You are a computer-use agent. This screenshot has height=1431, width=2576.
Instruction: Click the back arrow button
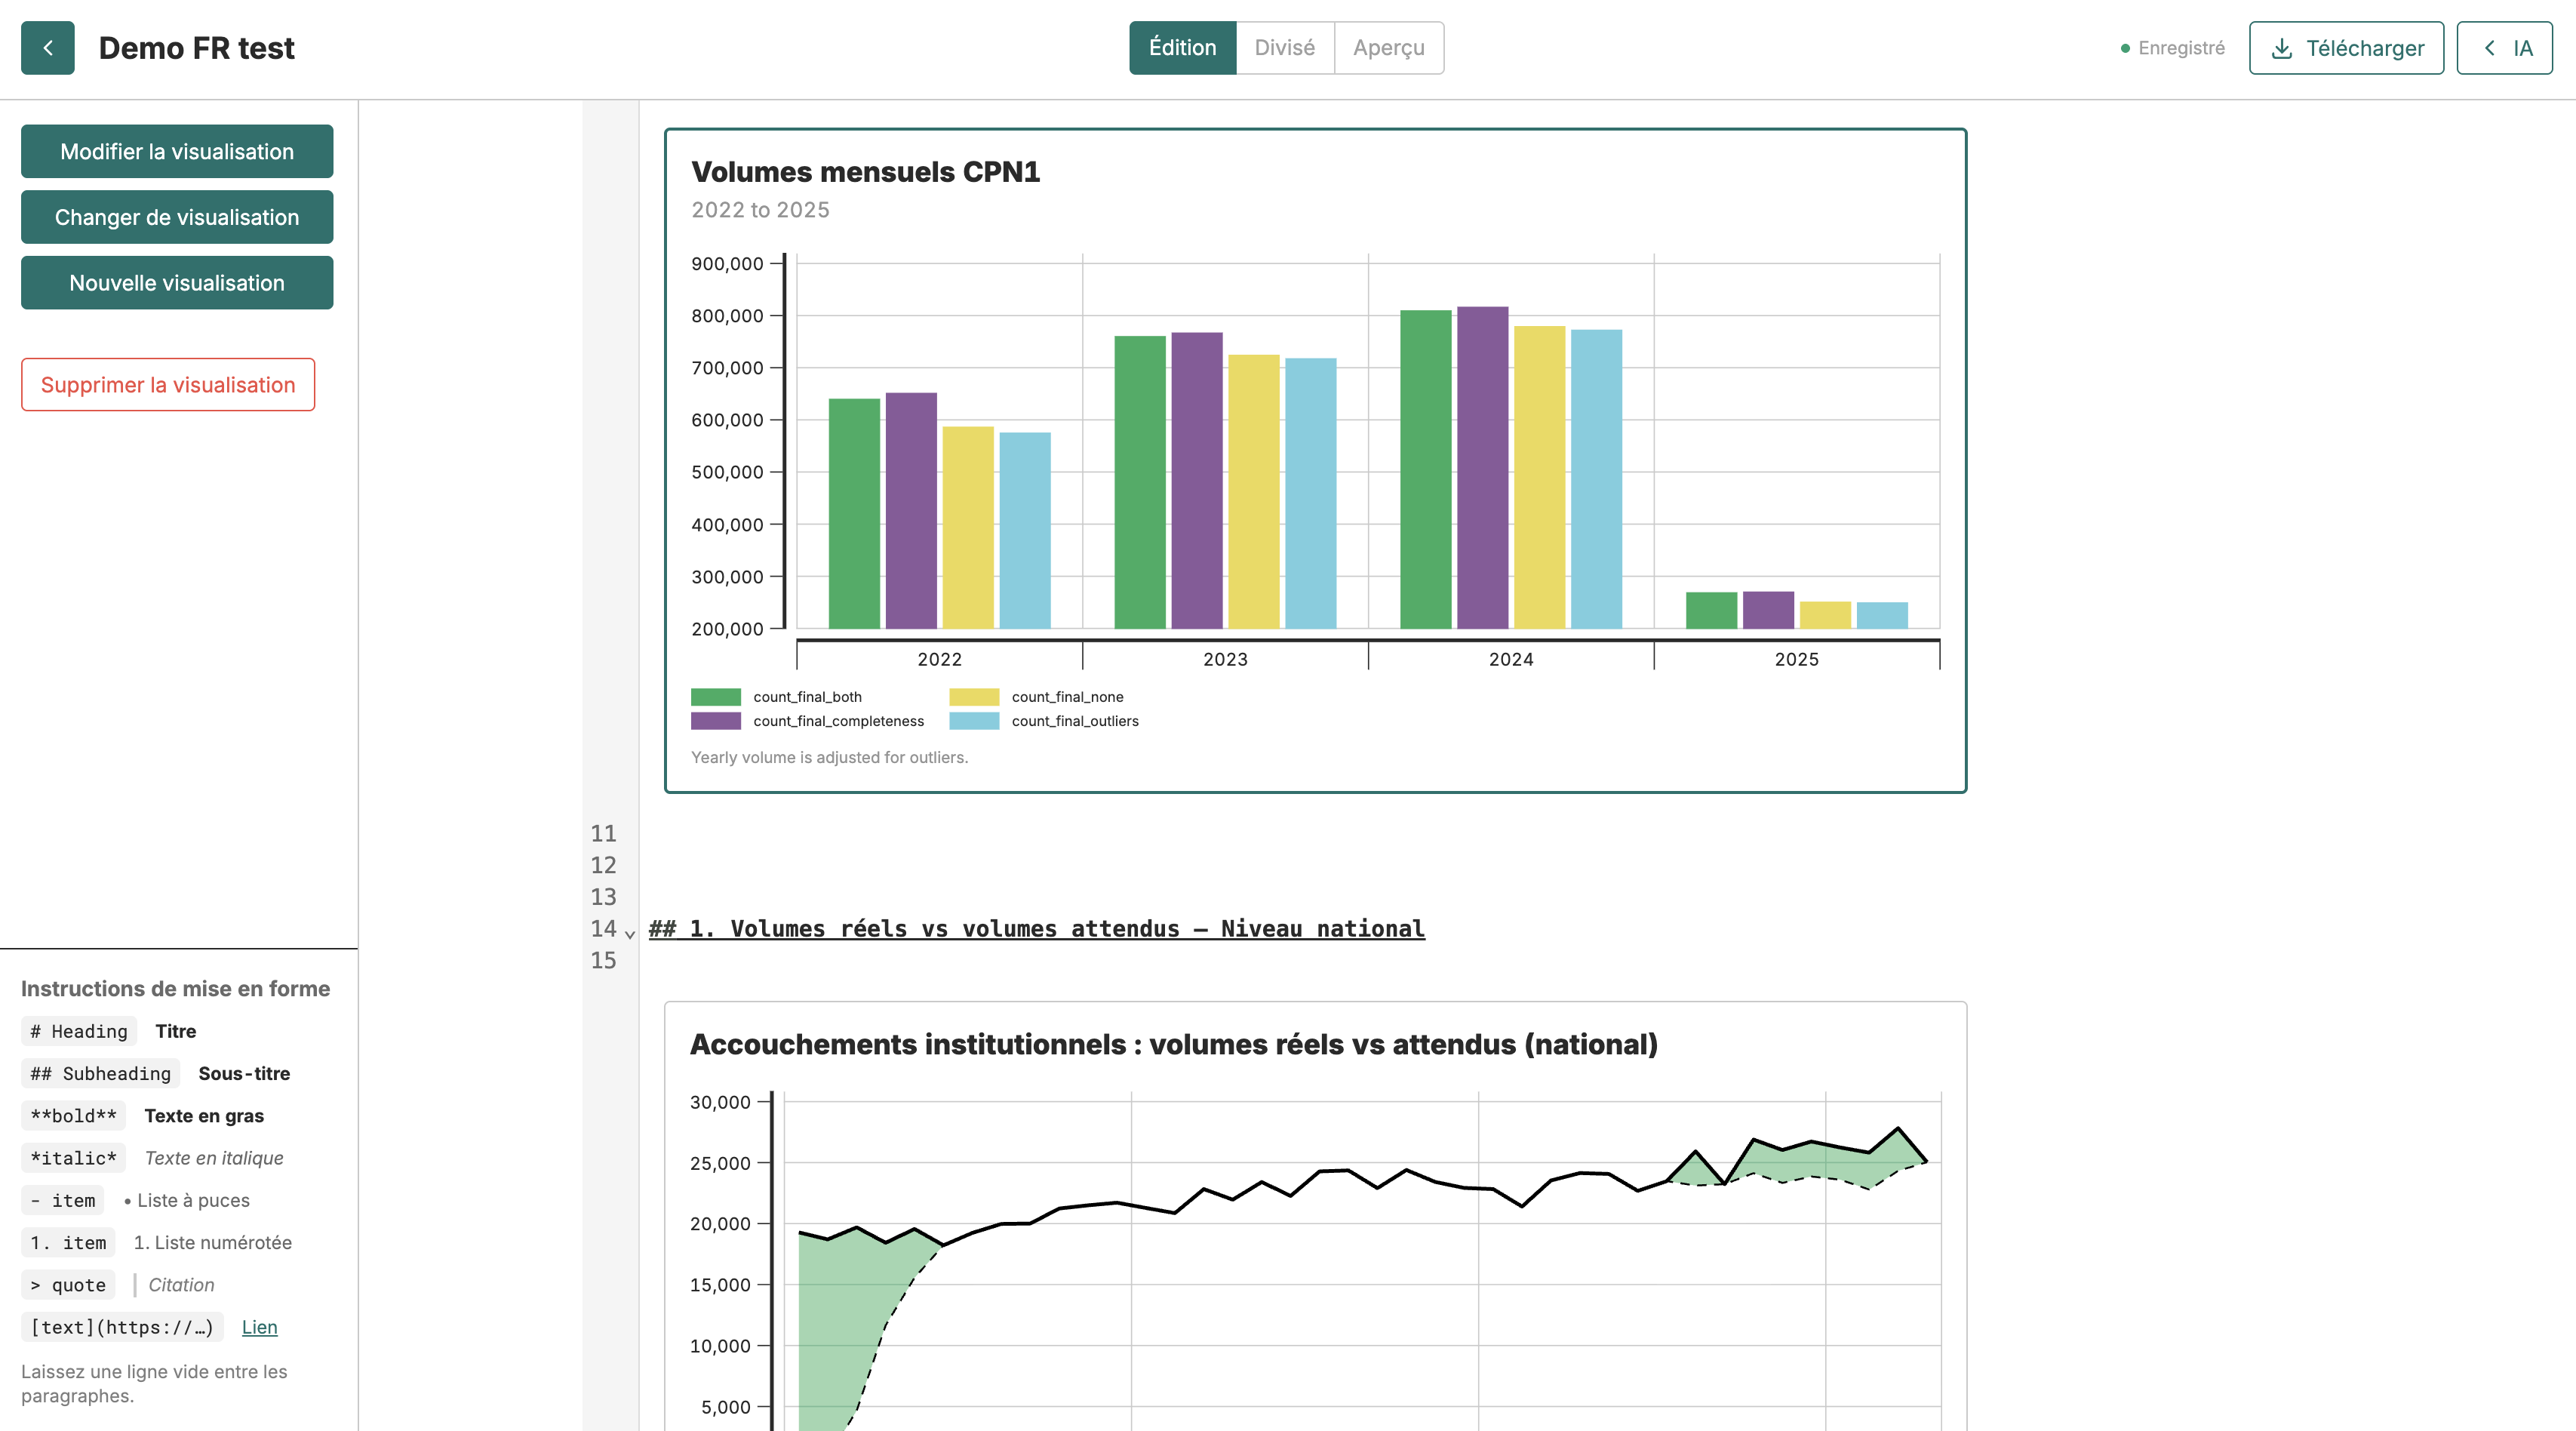[x=48, y=48]
